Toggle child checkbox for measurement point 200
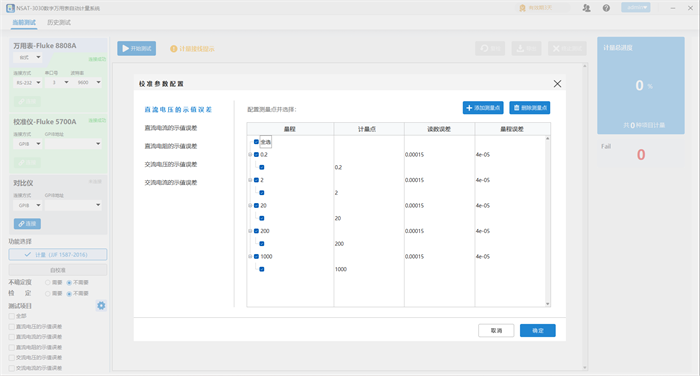Image resolution: width=700 pixels, height=376 pixels. (262, 244)
